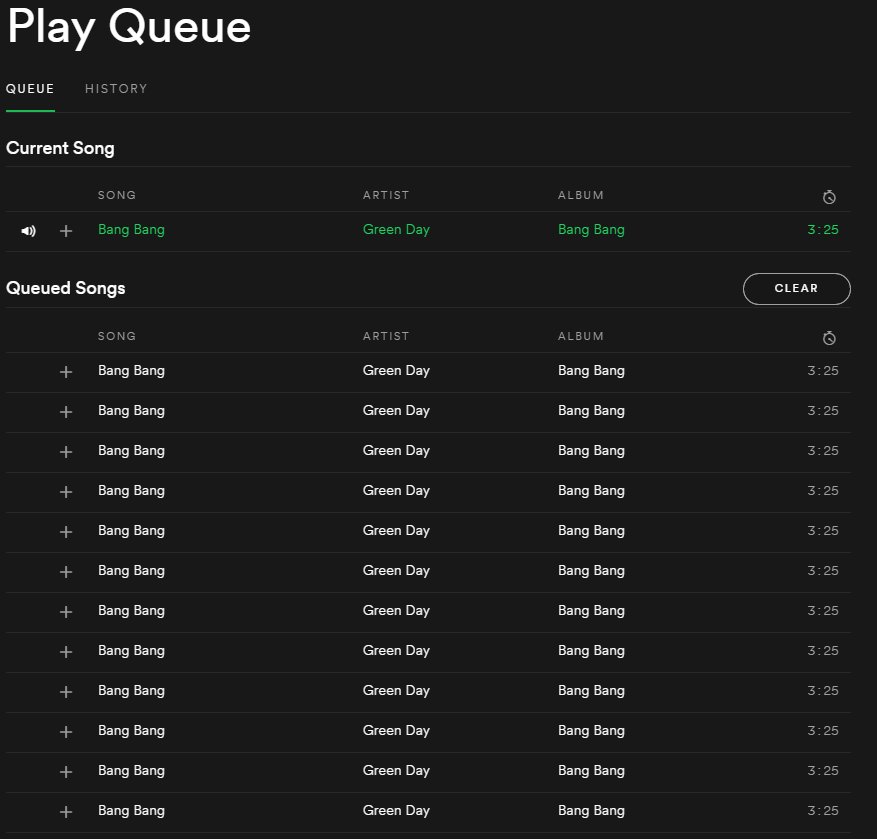
Task: Click the plus icon on the eighth queued song
Action: click(66, 652)
